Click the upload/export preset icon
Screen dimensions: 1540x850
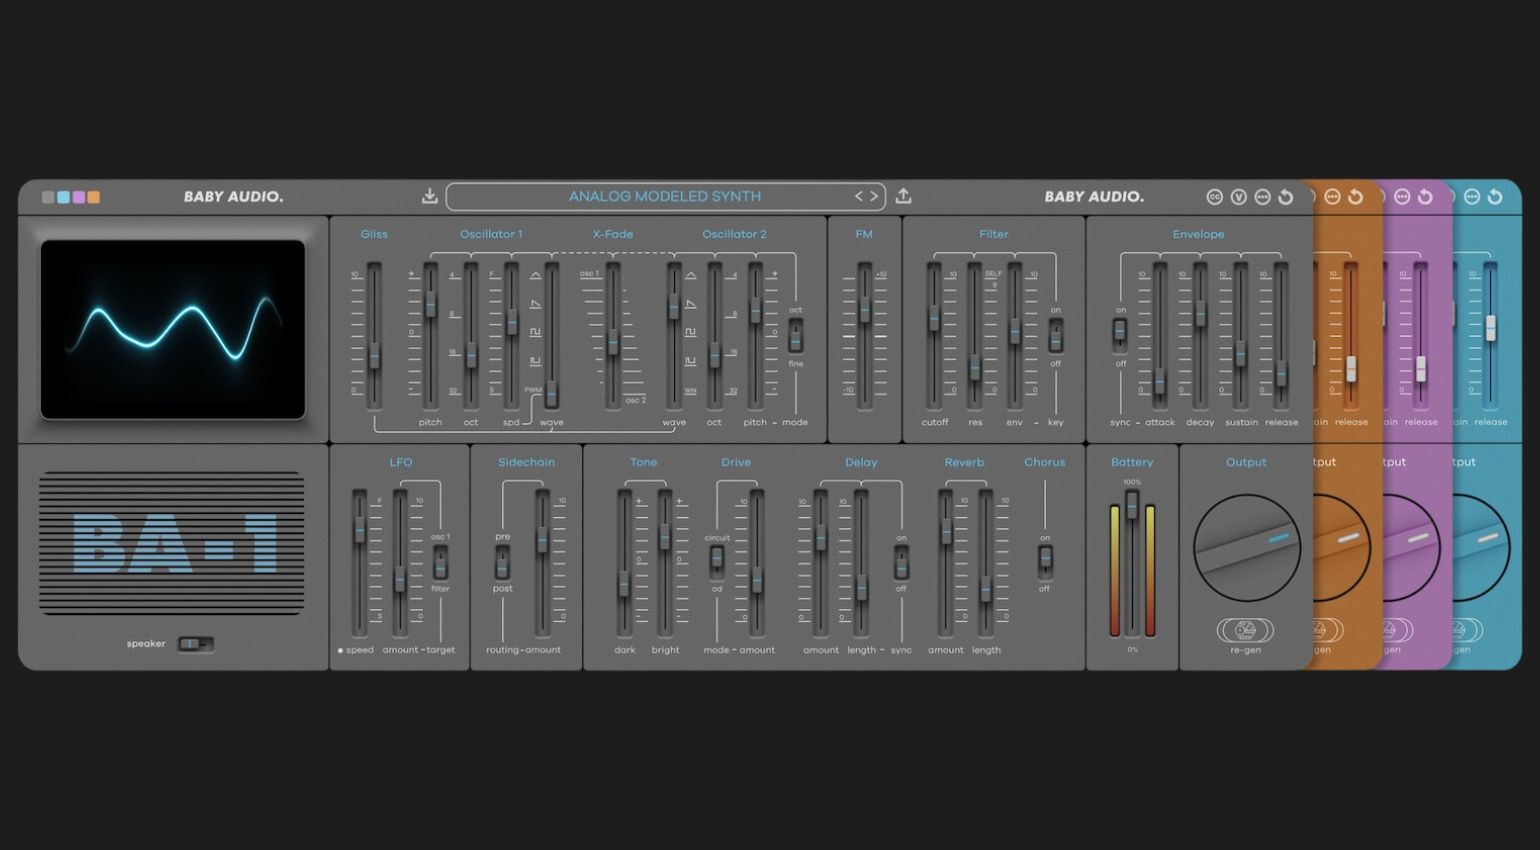(903, 196)
